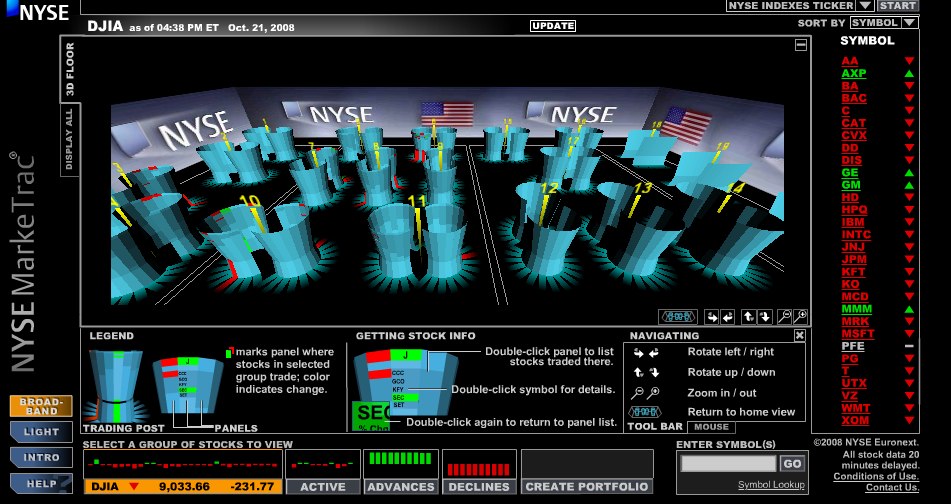
Task: Click the rotate left arrow in 3D toolbar
Action: [x=727, y=317]
